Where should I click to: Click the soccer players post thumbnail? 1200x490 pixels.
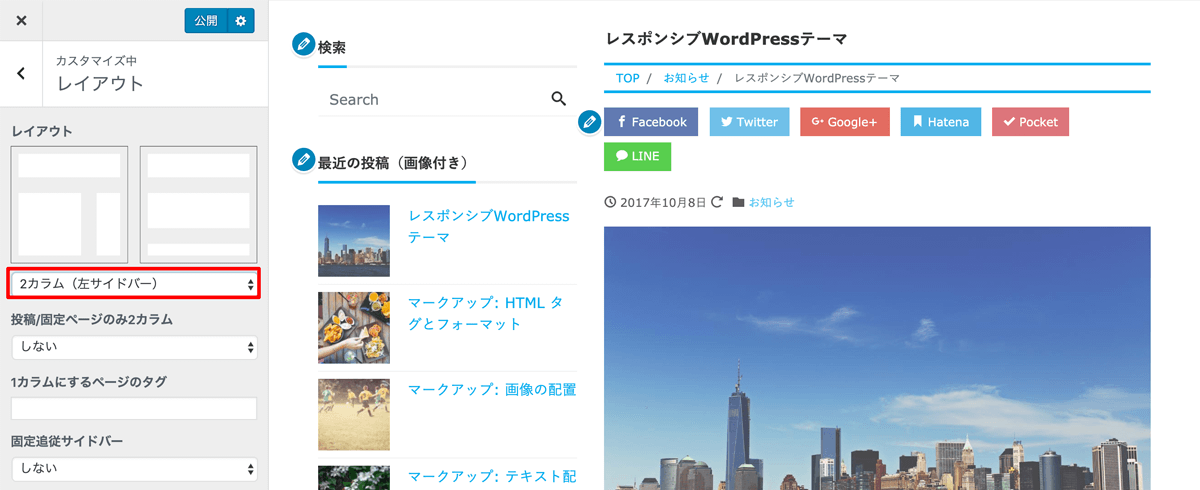354,414
